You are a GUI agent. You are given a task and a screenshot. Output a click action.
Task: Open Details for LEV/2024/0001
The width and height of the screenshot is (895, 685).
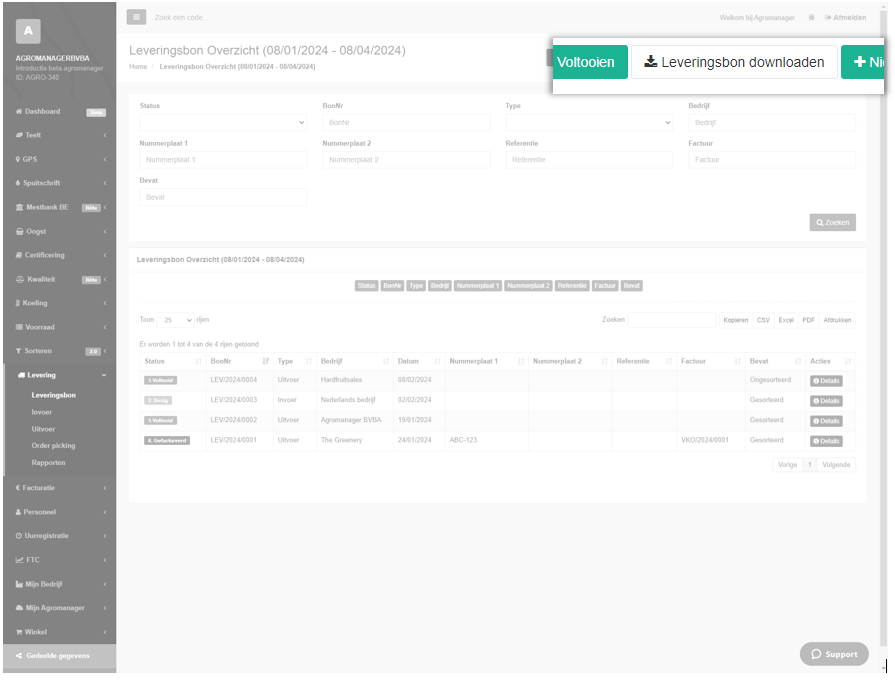pyautogui.click(x=826, y=440)
